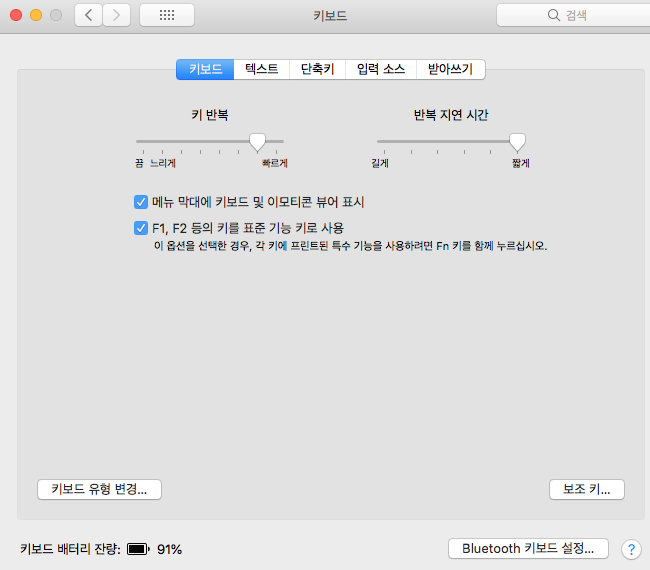Click the 키 반복 slider thumb
This screenshot has width=650, height=570.
(x=257, y=142)
